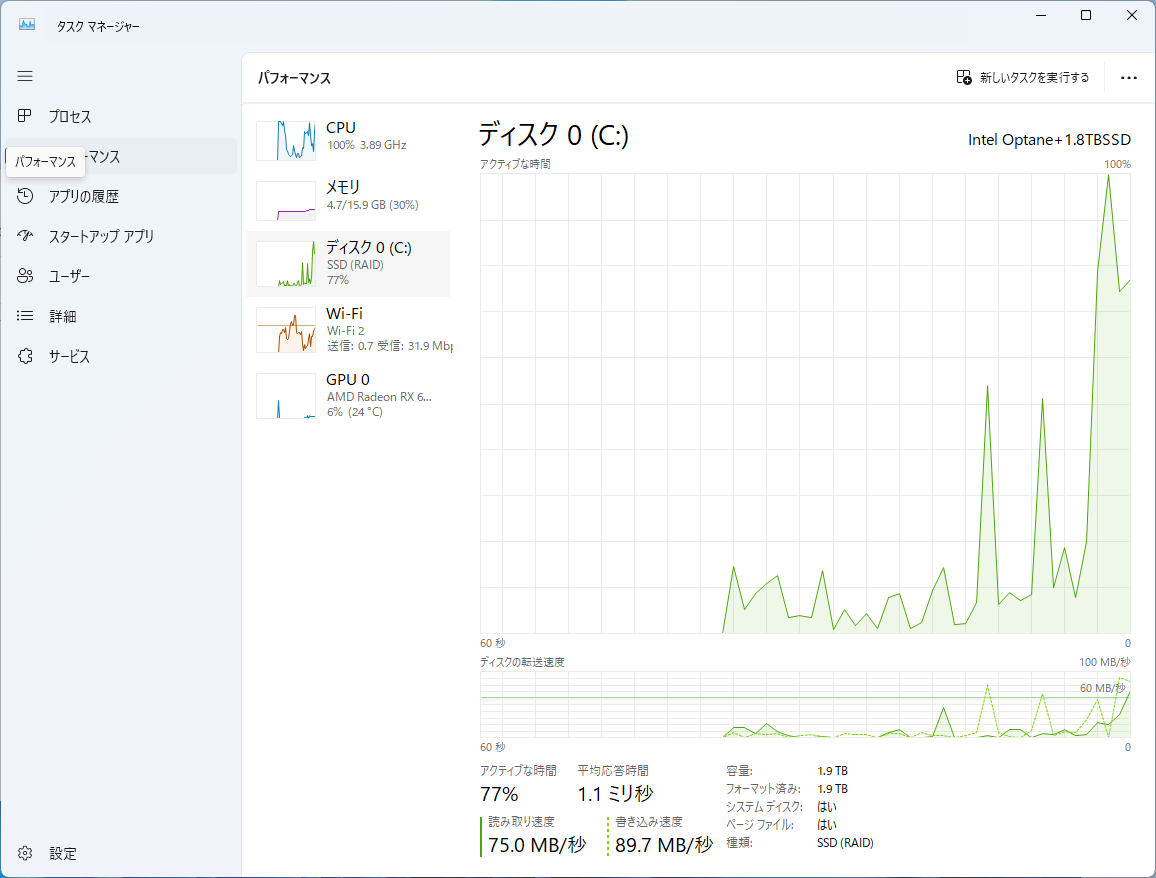Click the スタートアップ アプリ gauge icon

[x=25, y=236]
